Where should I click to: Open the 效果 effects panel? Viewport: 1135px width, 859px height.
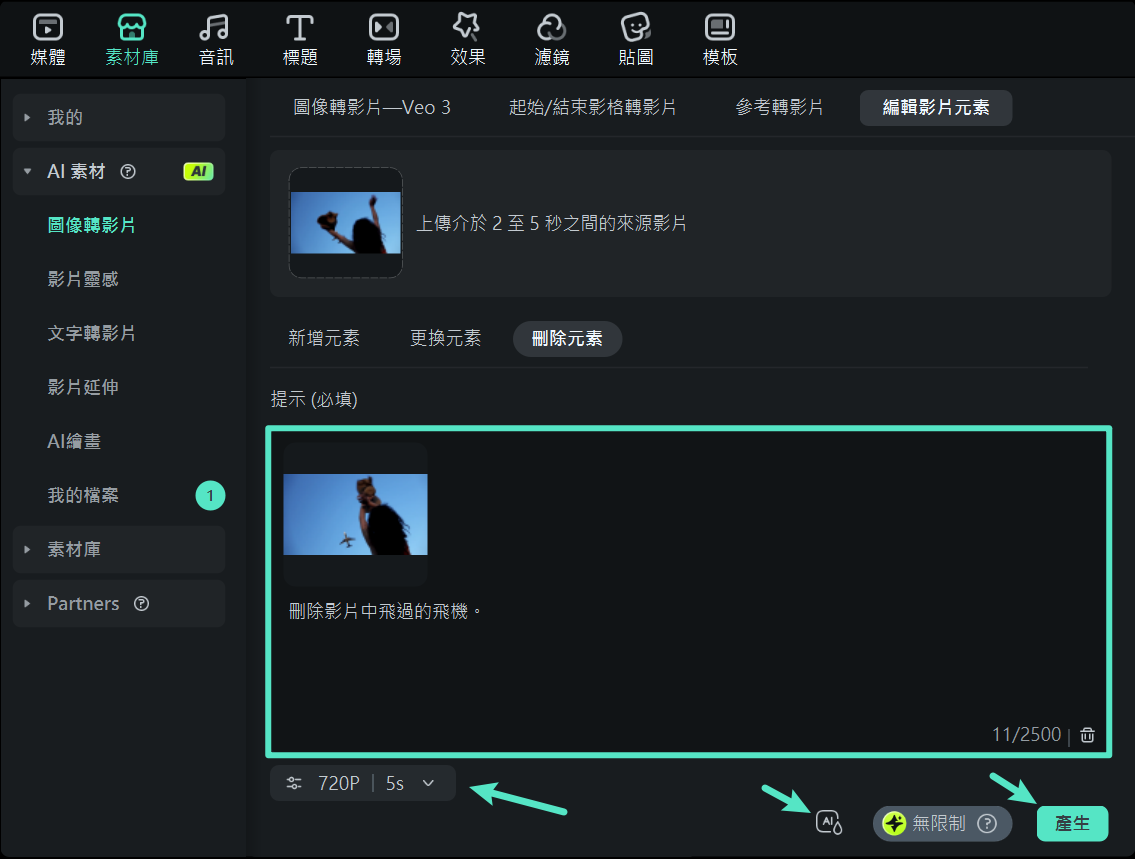[468, 38]
